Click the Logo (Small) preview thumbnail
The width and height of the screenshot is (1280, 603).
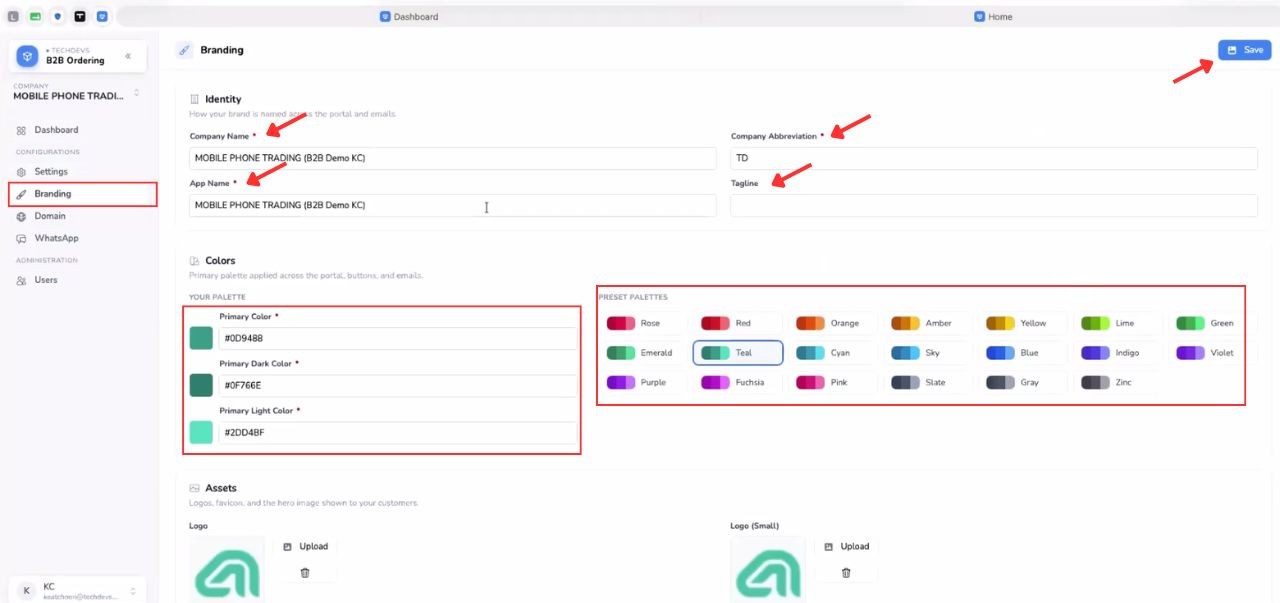click(x=768, y=570)
